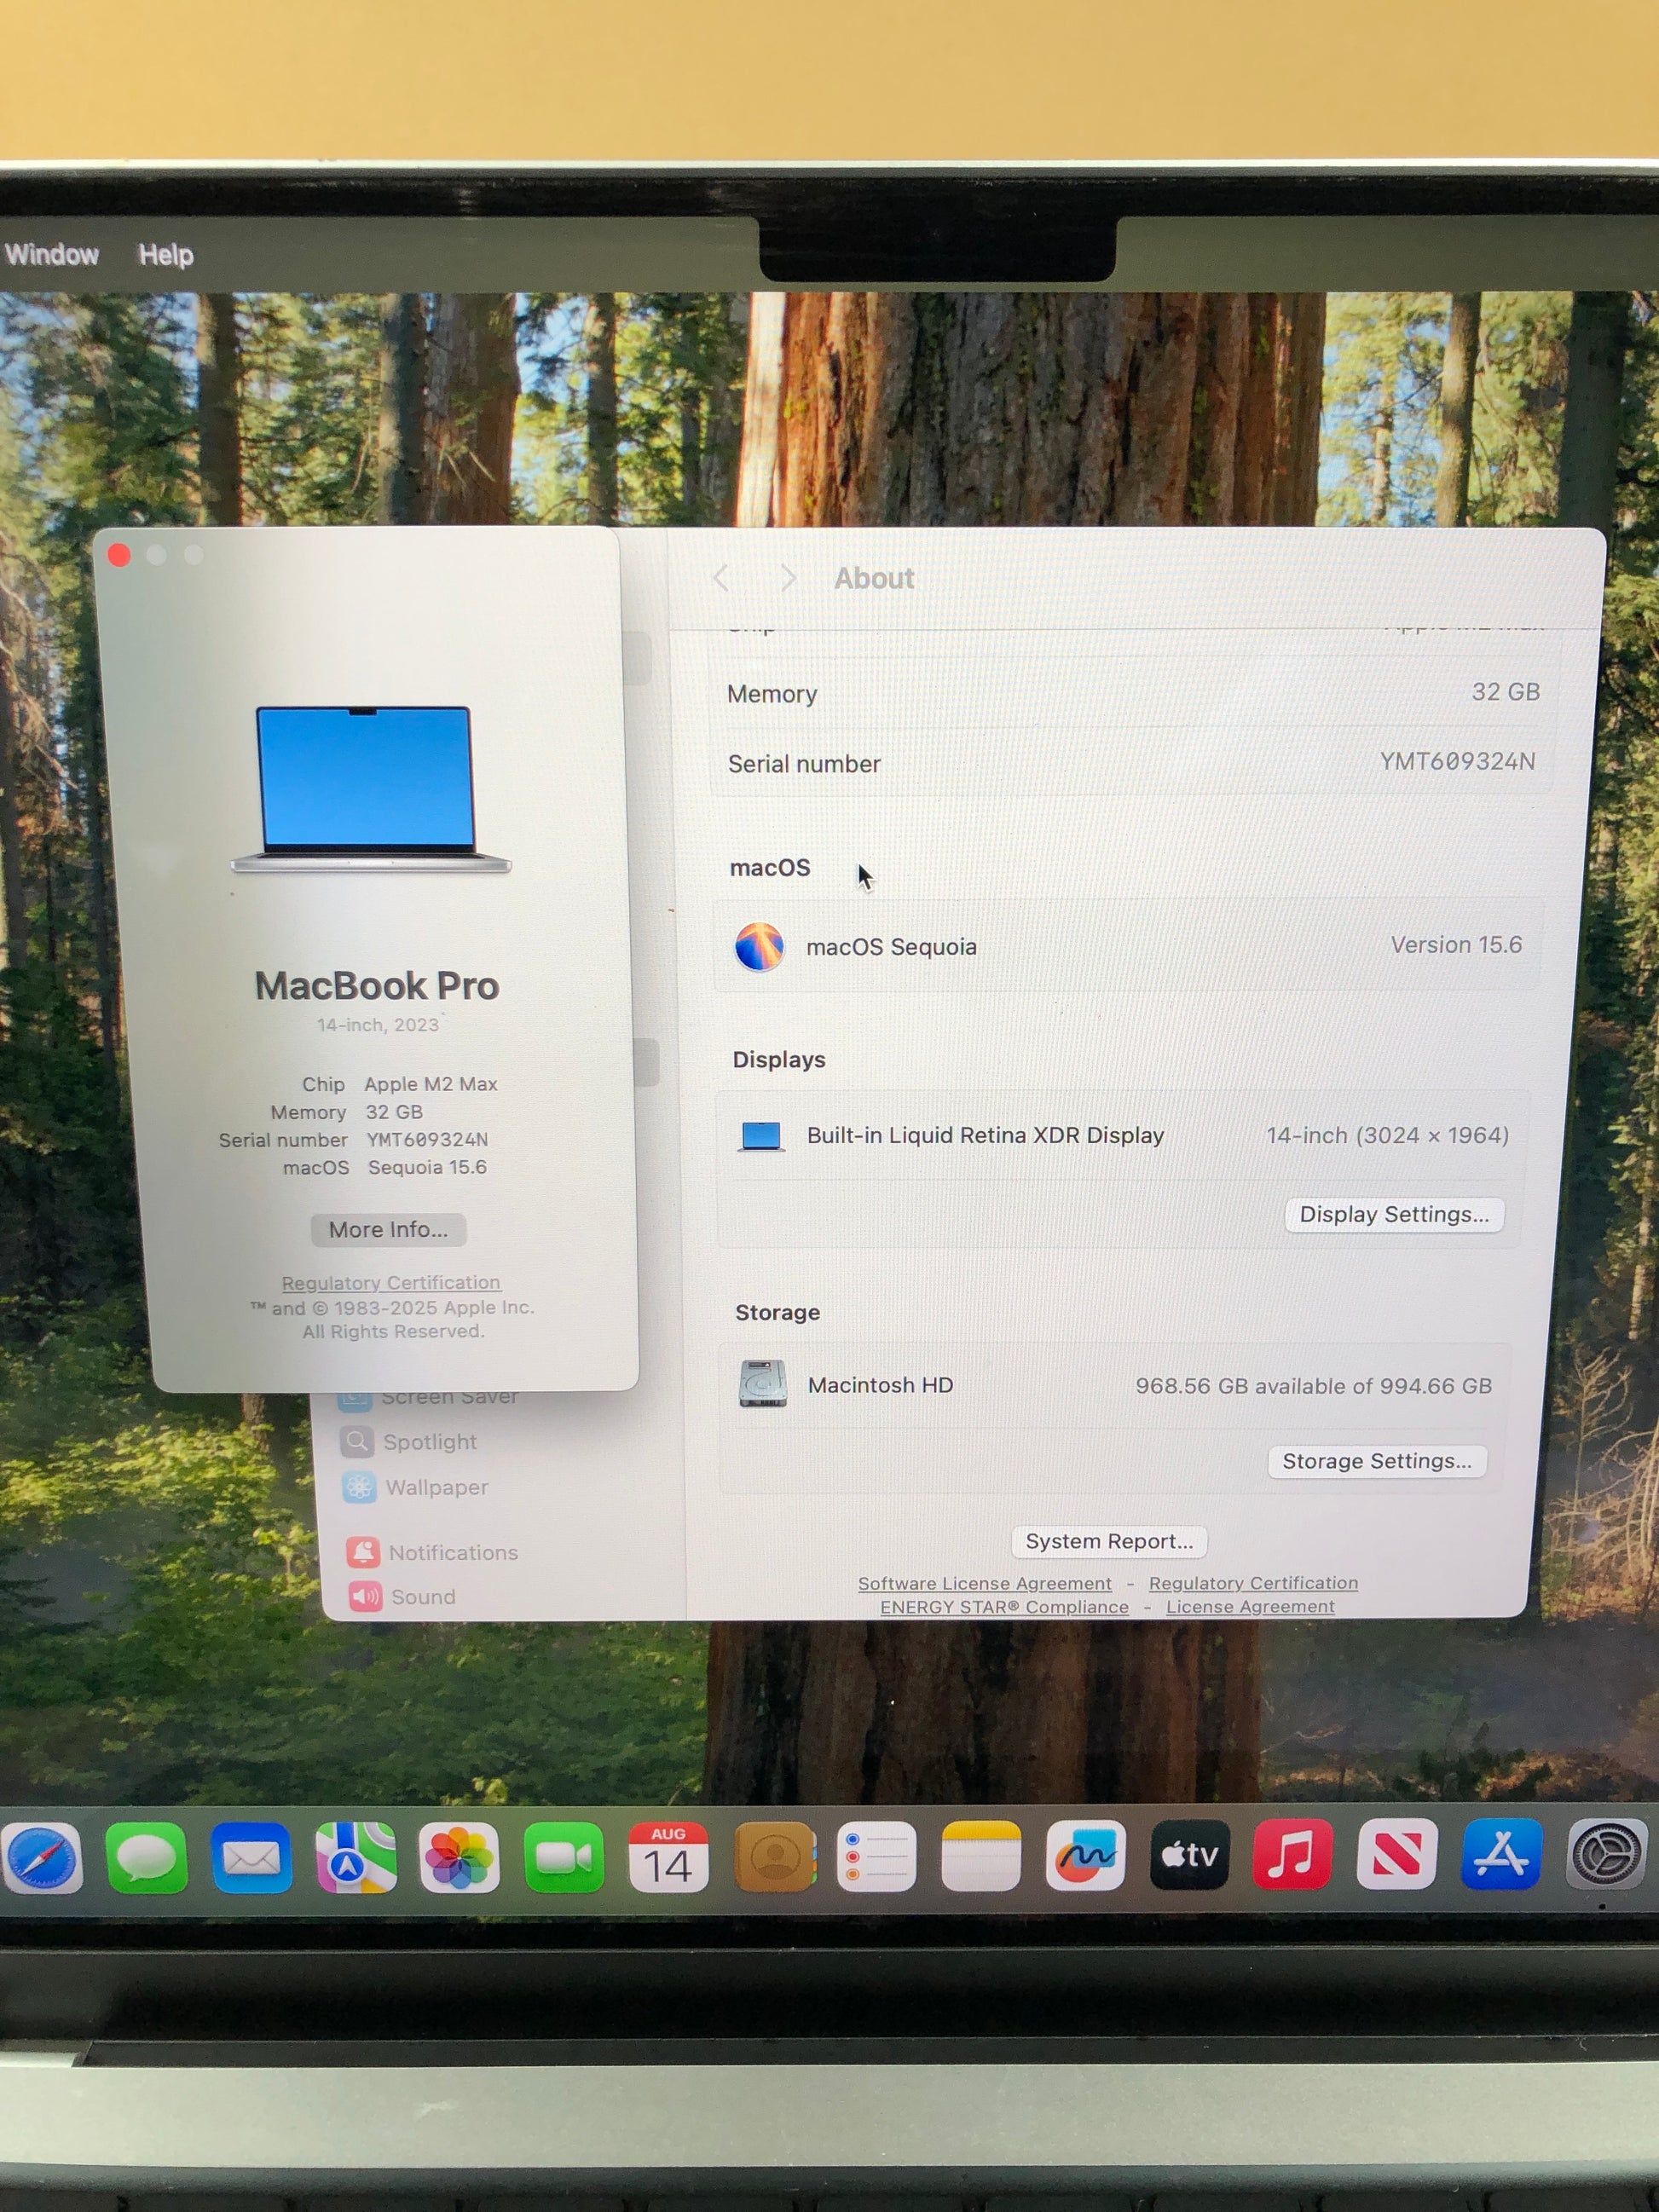Open FaceTime from the Dock
This screenshot has height=2212, width=1659.
tap(564, 1858)
